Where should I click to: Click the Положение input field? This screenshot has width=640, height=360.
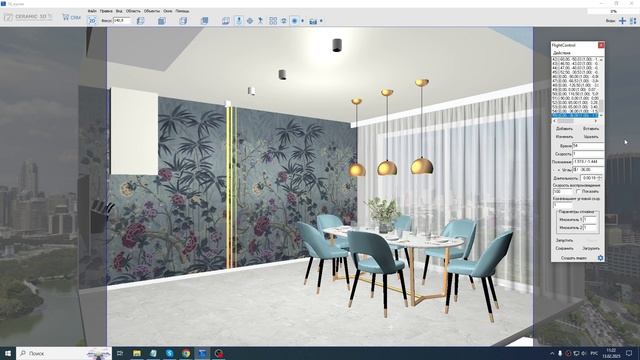click(x=588, y=162)
